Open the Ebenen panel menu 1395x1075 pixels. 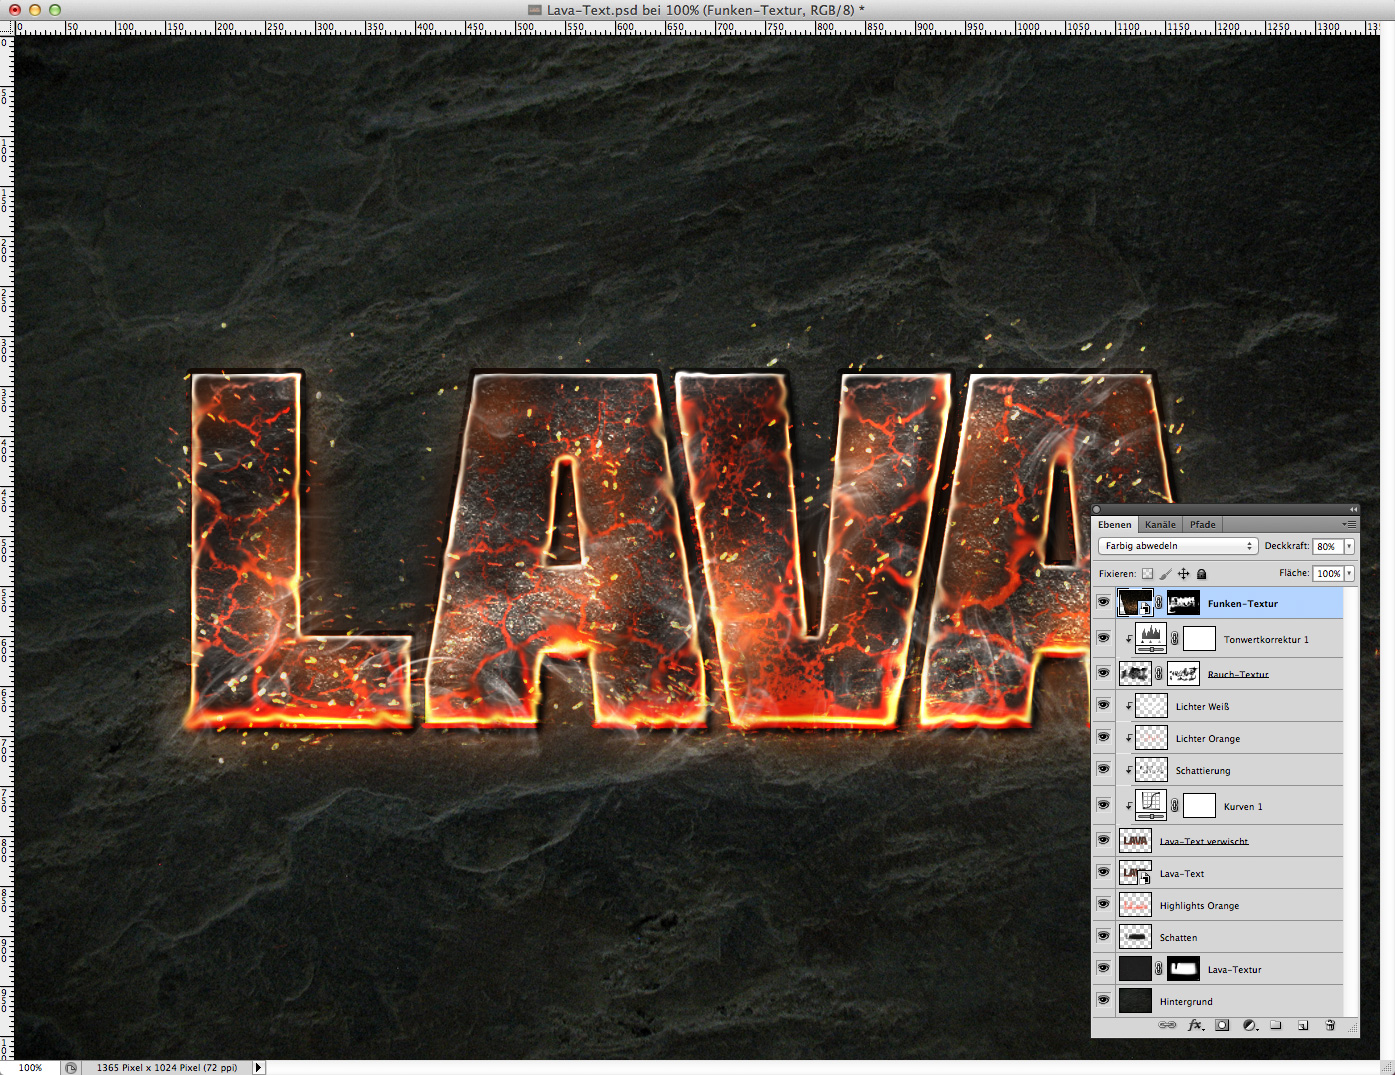[1350, 523]
